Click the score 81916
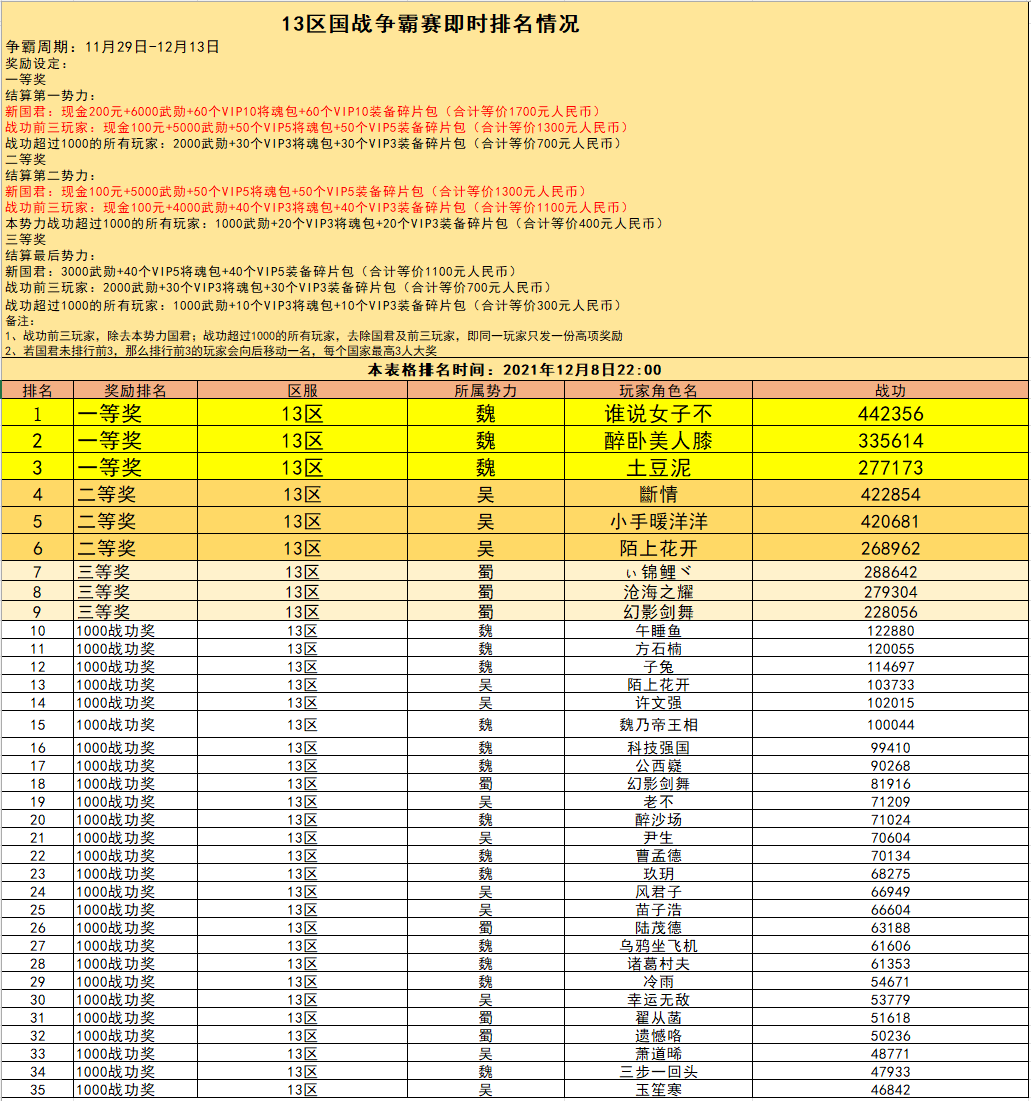Screen dimensions: 1031x1101 [x=891, y=784]
